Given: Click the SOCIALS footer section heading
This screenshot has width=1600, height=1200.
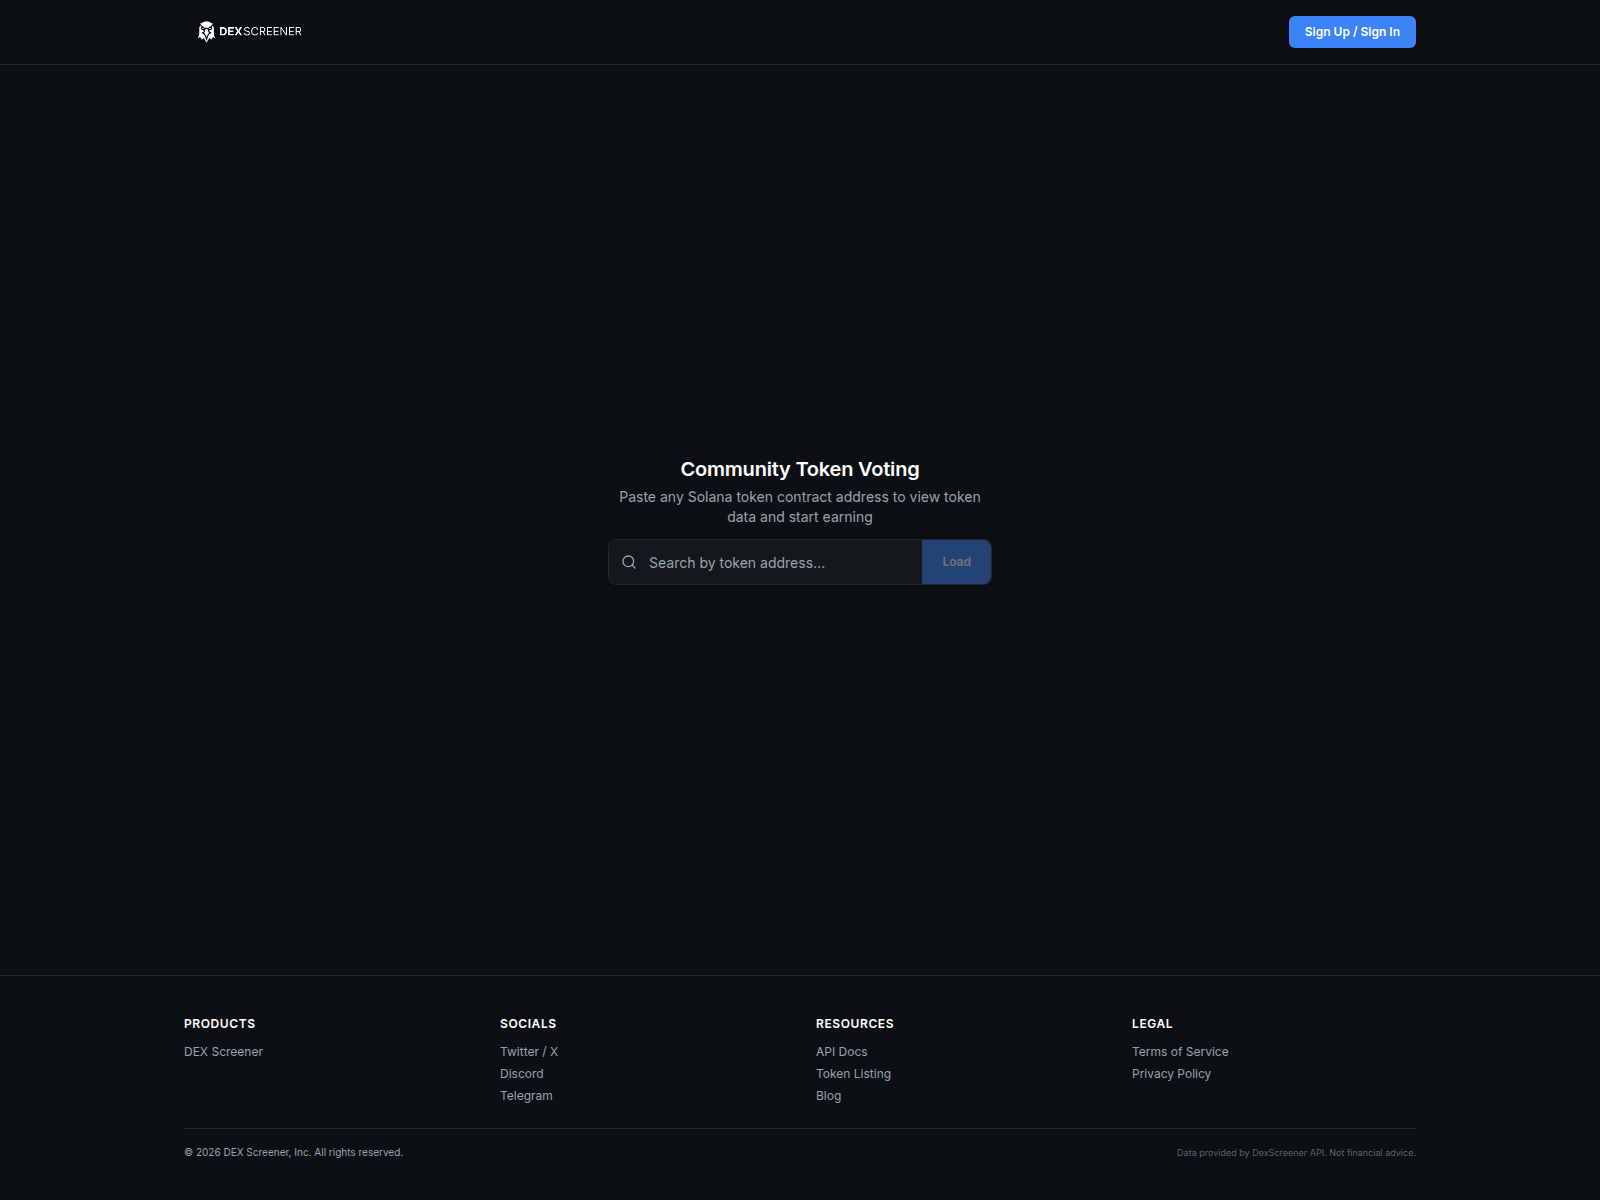Looking at the screenshot, I should click(527, 1023).
